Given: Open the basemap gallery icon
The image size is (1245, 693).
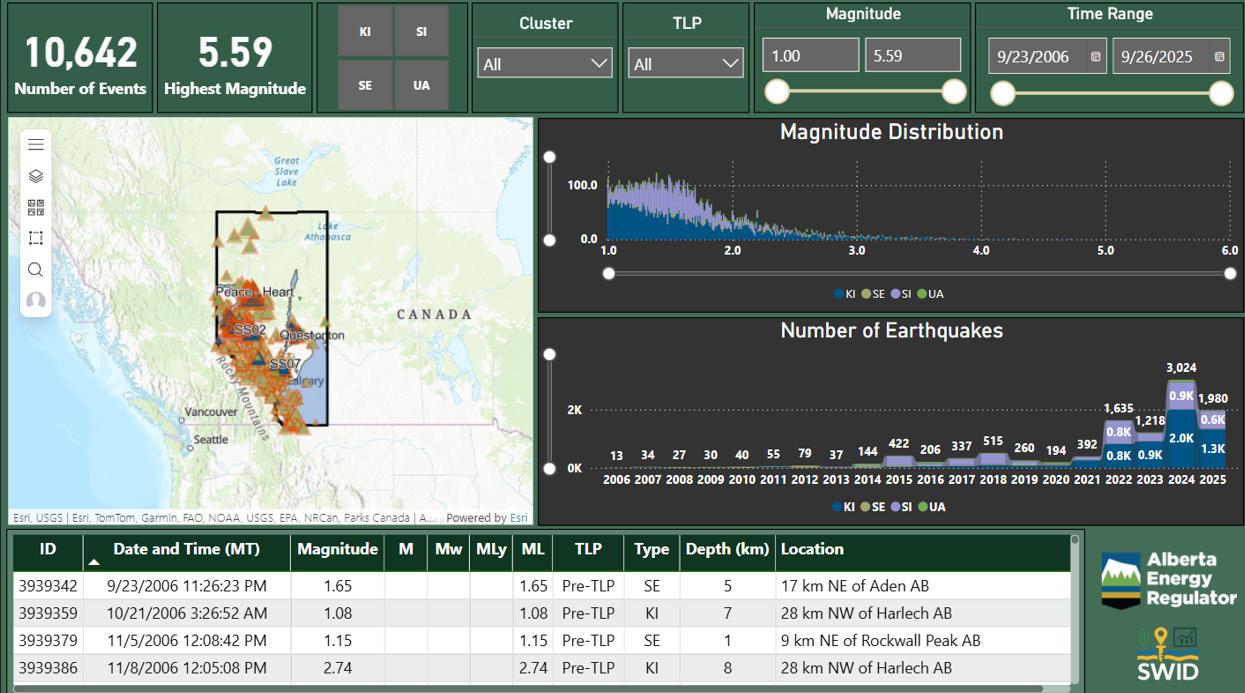Looking at the screenshot, I should click(x=36, y=207).
